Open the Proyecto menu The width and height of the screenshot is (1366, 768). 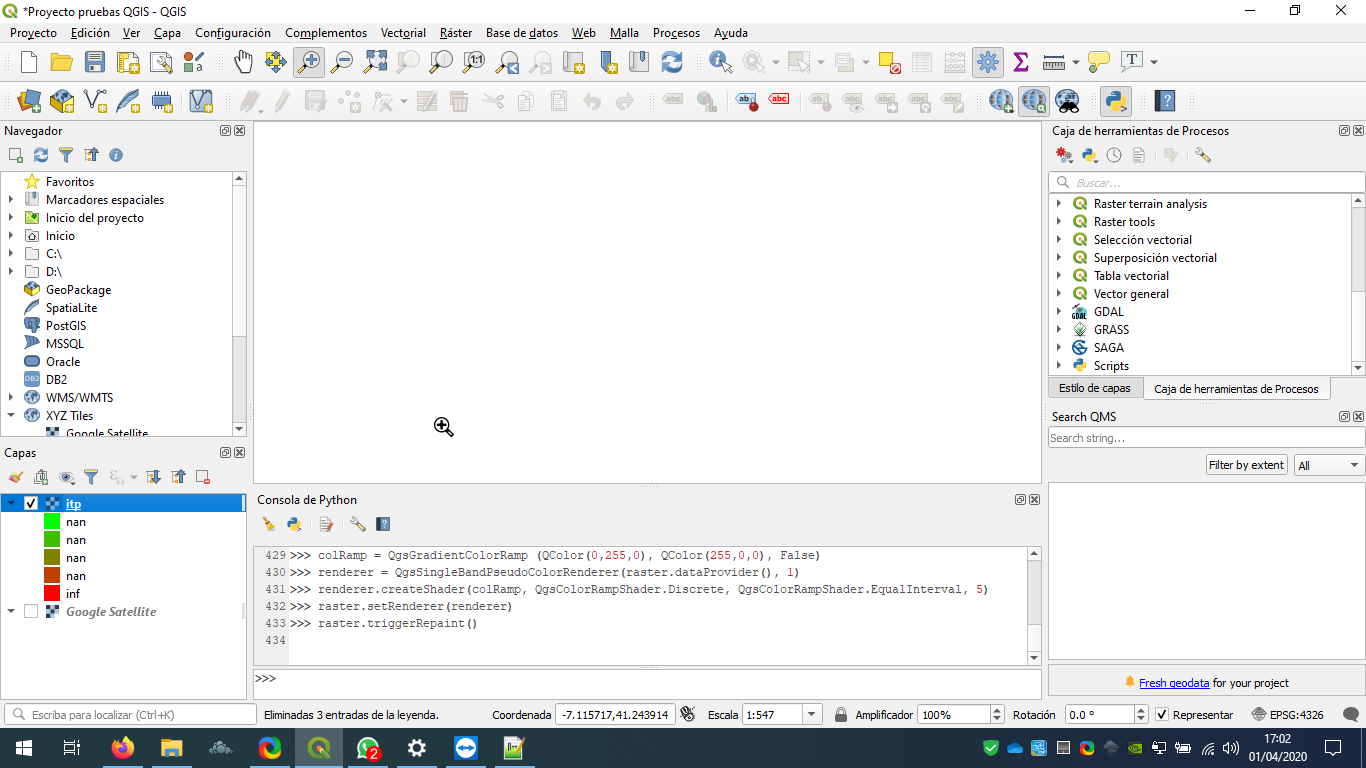point(33,33)
